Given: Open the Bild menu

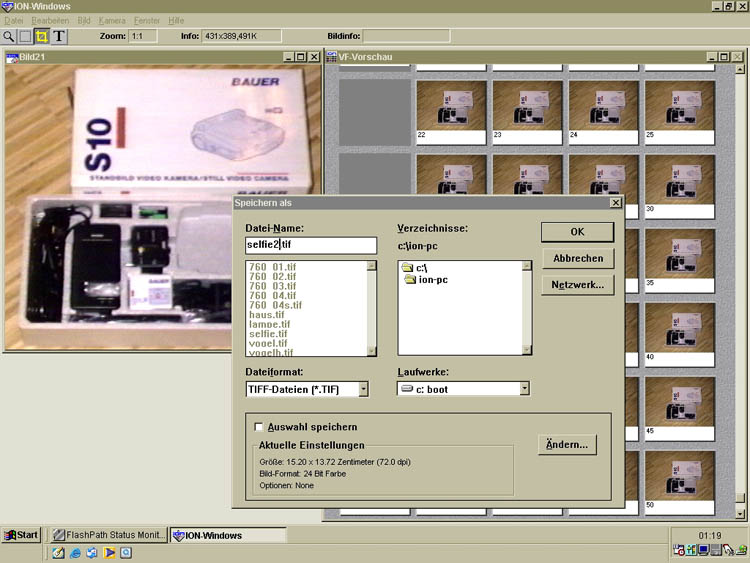Looking at the screenshot, I should click(84, 21).
